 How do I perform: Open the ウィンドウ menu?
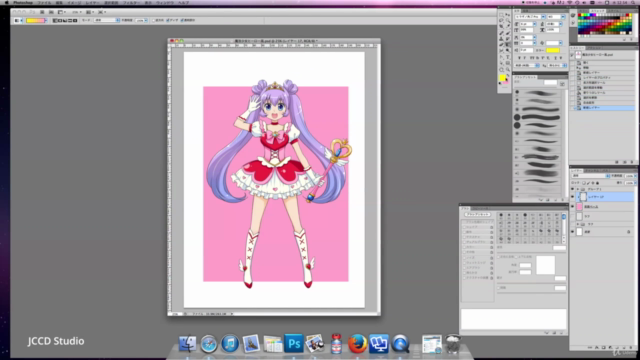(165, 3)
